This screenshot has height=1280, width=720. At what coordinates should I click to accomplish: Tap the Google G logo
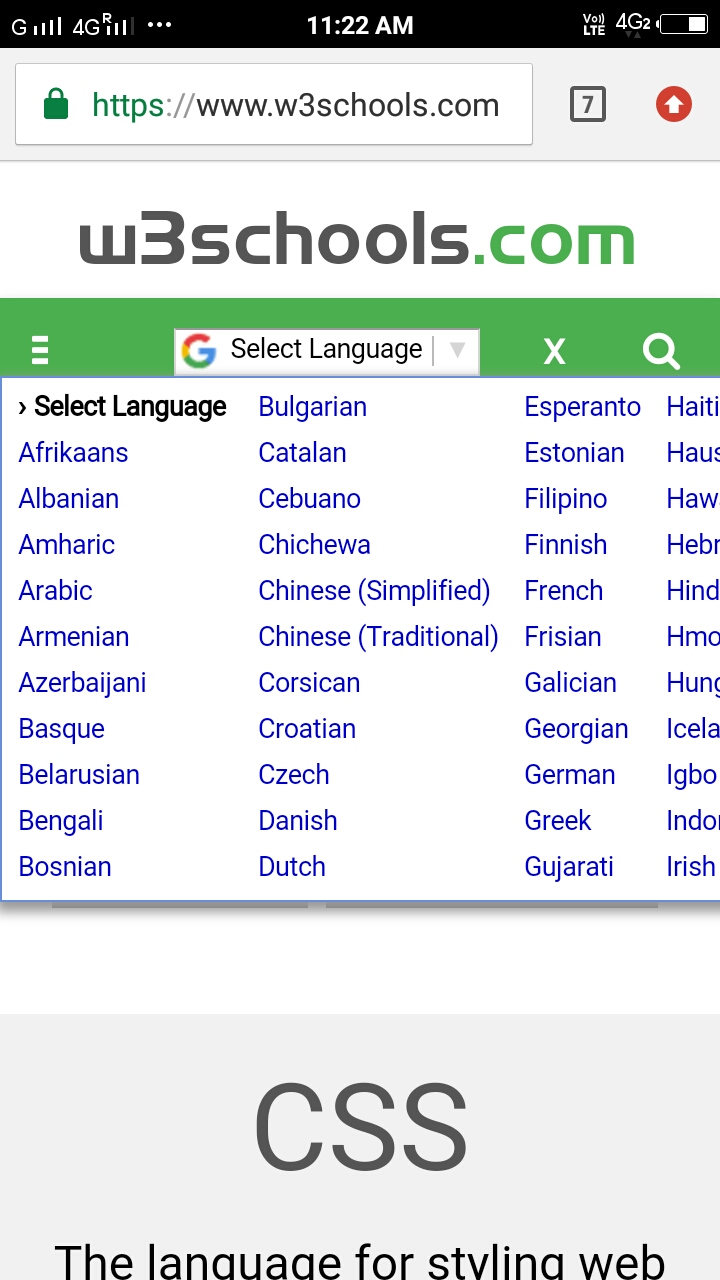[199, 351]
